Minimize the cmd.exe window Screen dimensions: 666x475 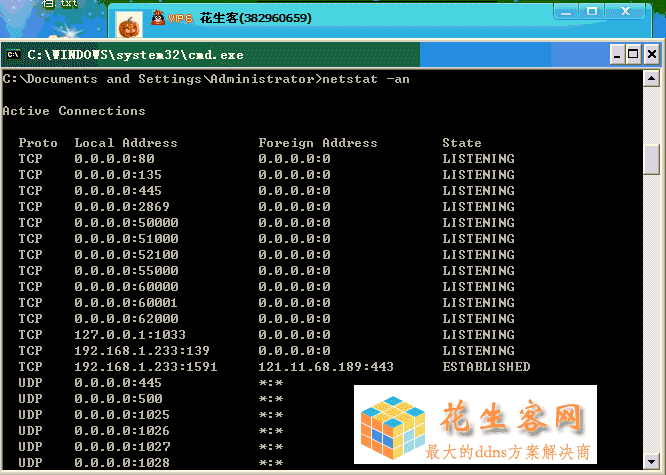click(616, 54)
